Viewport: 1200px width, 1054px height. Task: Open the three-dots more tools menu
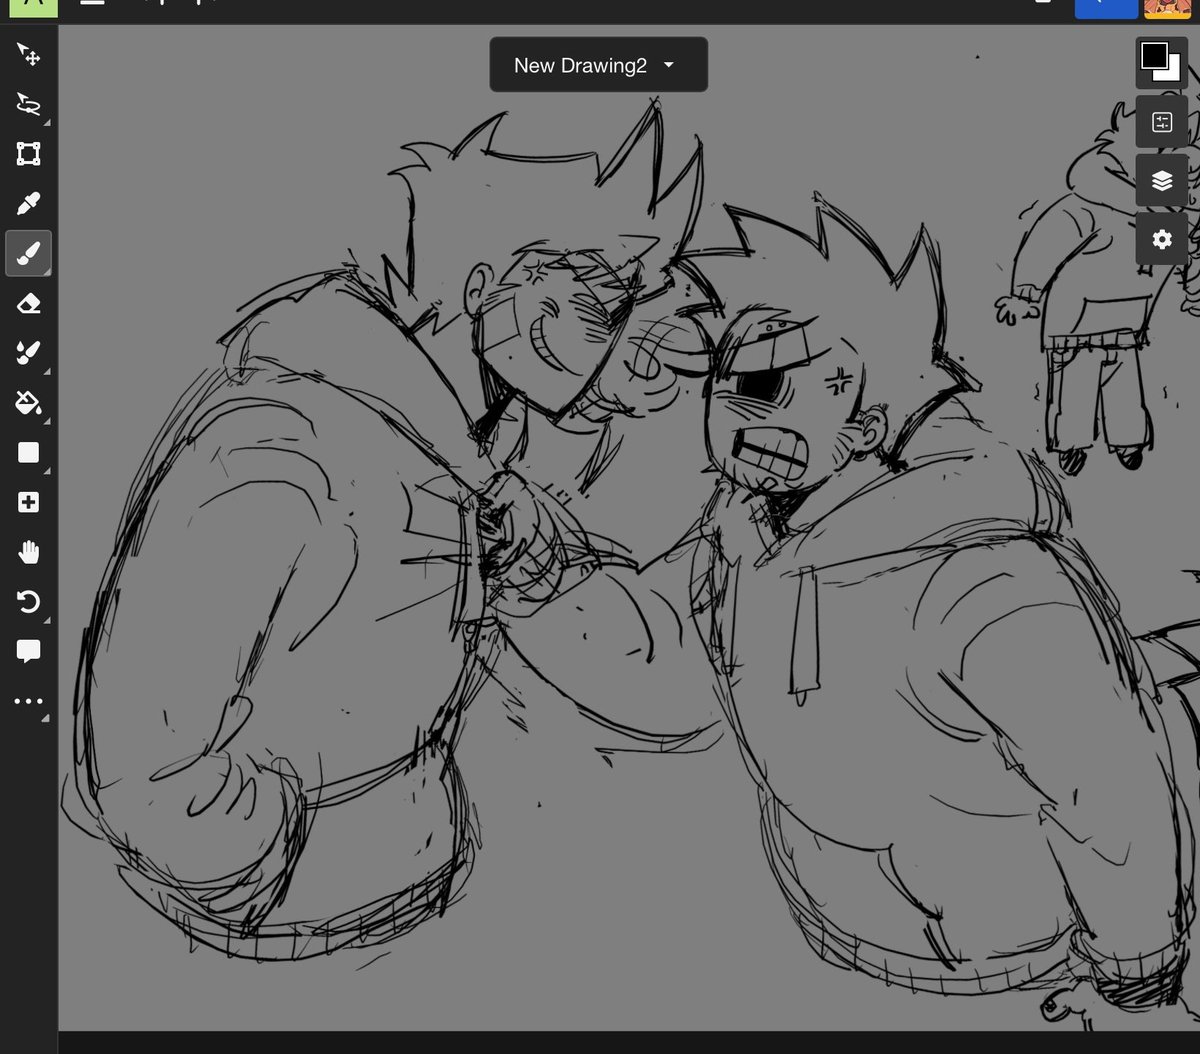click(28, 701)
